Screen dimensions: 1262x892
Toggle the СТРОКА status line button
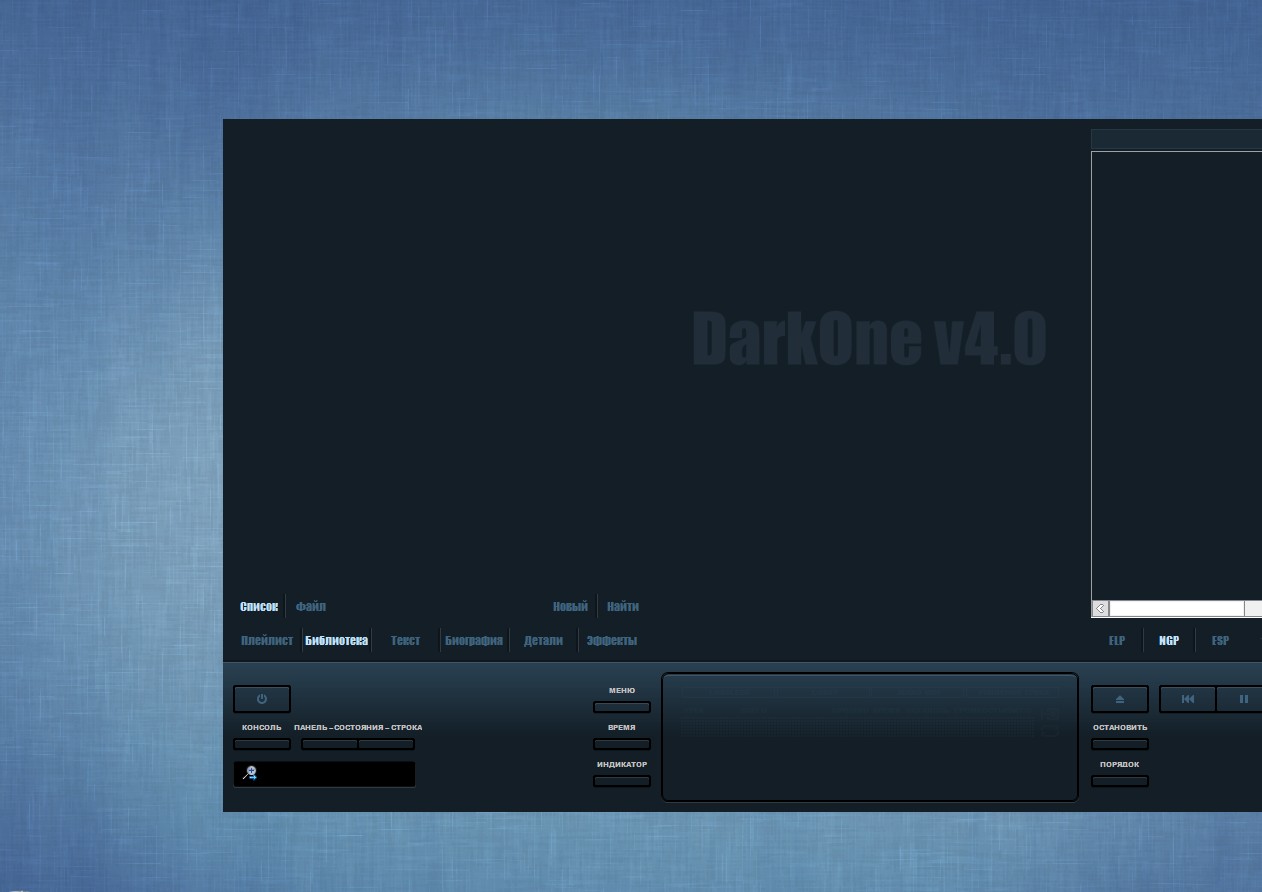(386, 744)
